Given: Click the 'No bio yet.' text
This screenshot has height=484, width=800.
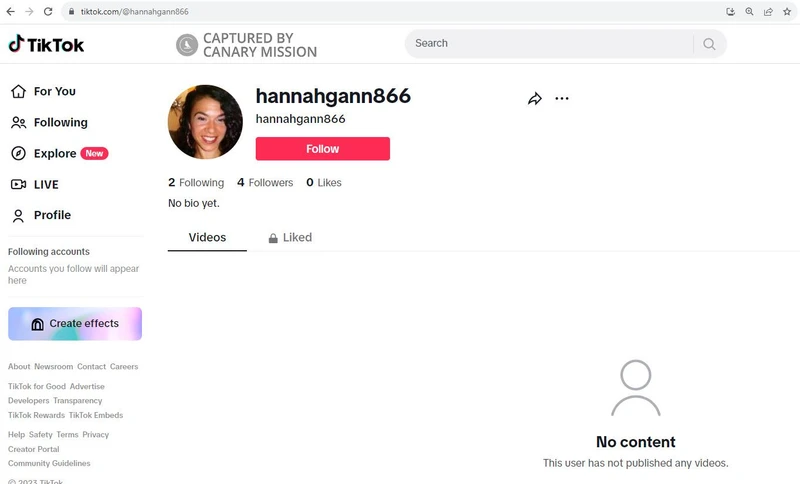Looking at the screenshot, I should tap(194, 203).
